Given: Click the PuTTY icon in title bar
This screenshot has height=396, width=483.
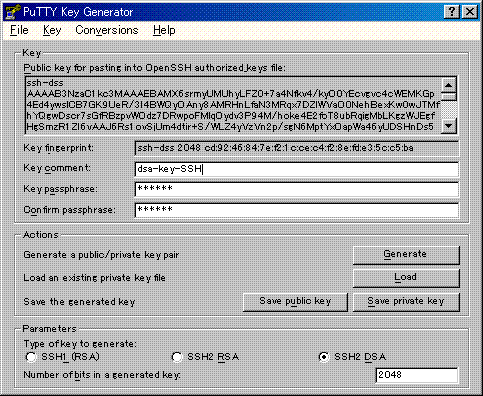Looking at the screenshot, I should tap(12, 12).
